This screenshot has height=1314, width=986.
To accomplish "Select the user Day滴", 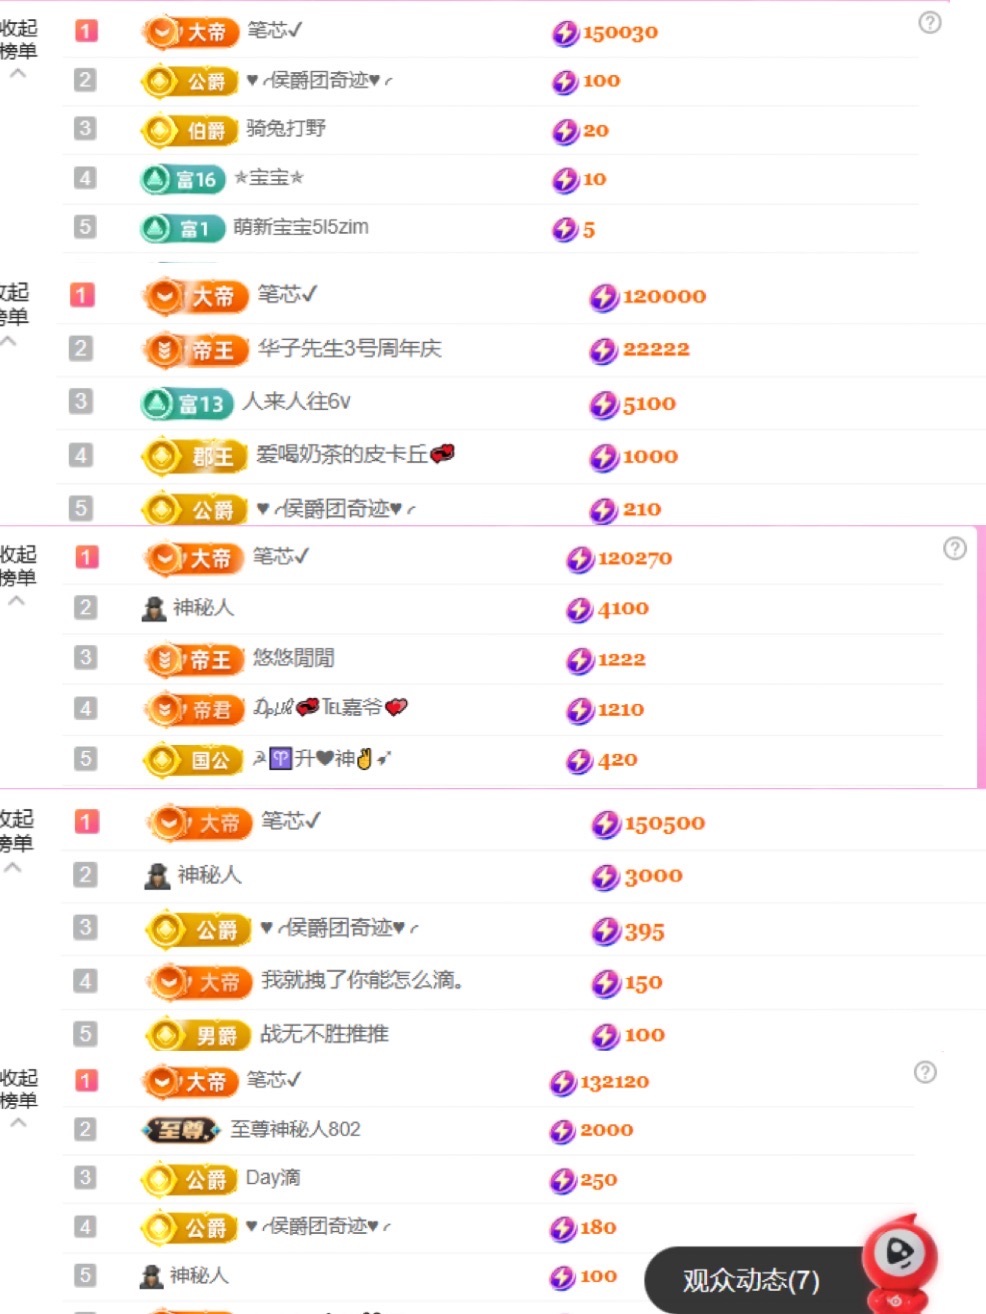I will 273,1178.
